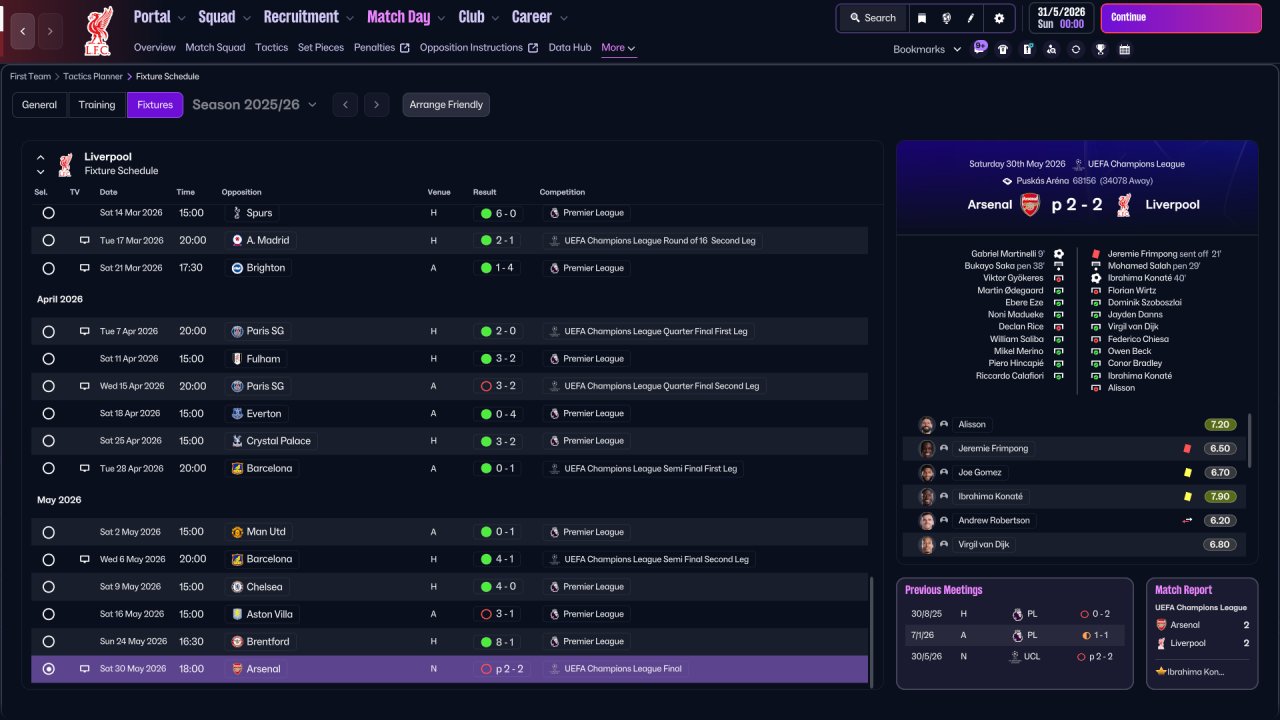Image resolution: width=1280 pixels, height=720 pixels.
Task: Switch to the Training tab
Action: click(97, 104)
